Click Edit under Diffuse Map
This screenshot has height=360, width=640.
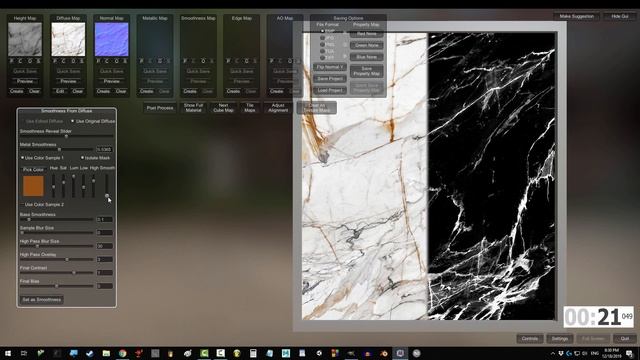pyautogui.click(x=60, y=91)
